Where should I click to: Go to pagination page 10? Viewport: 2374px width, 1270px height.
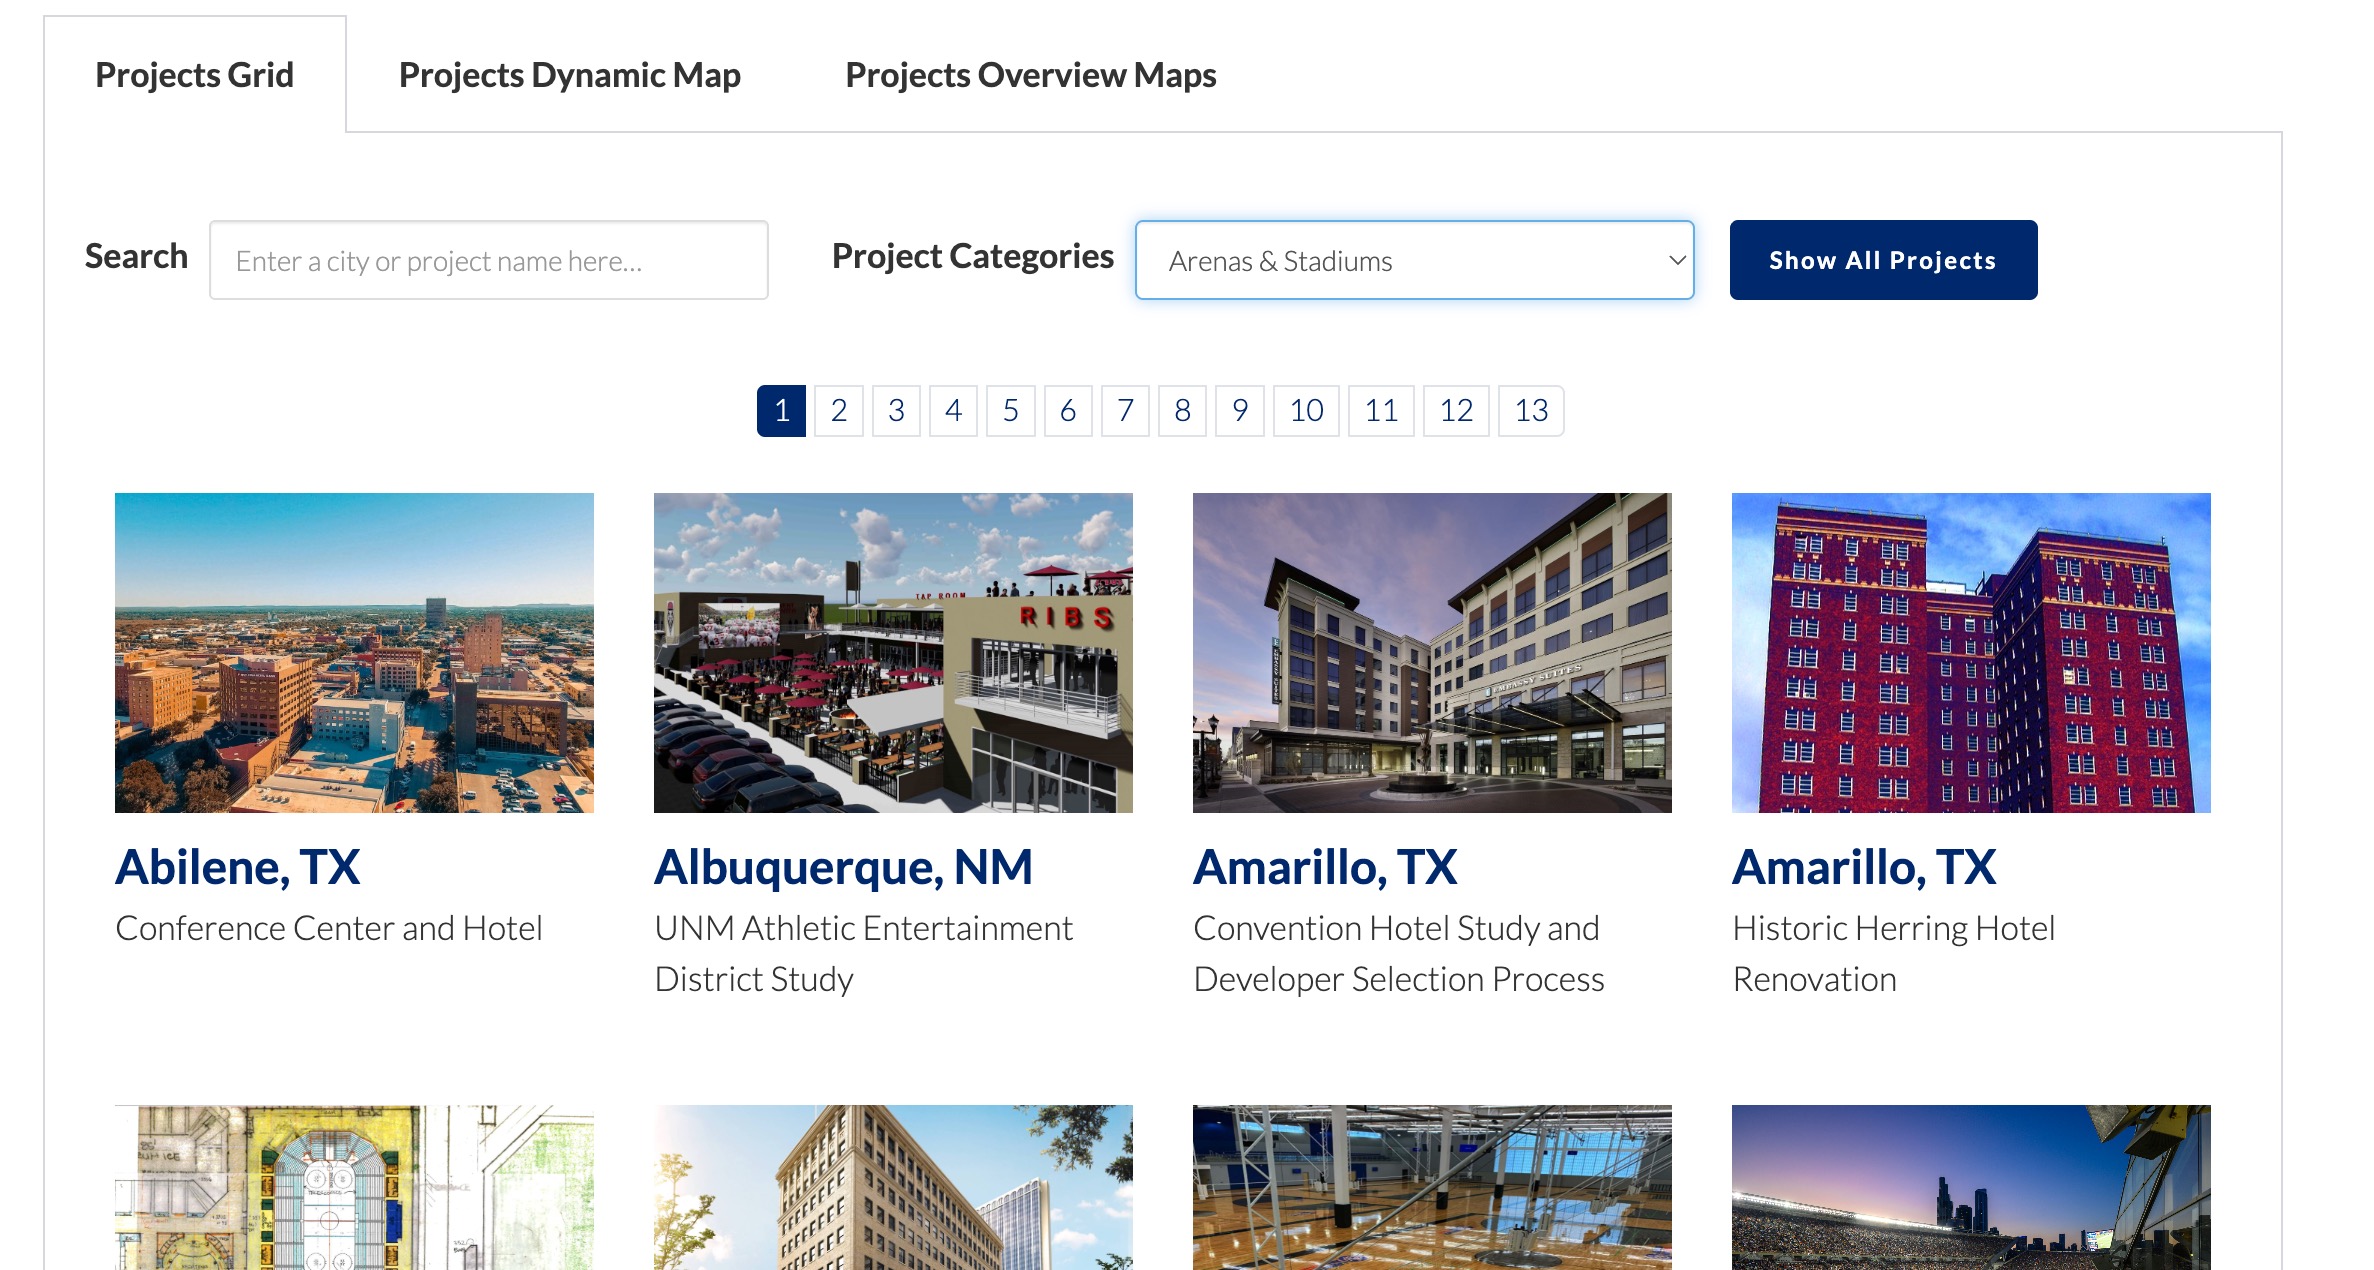1306,411
